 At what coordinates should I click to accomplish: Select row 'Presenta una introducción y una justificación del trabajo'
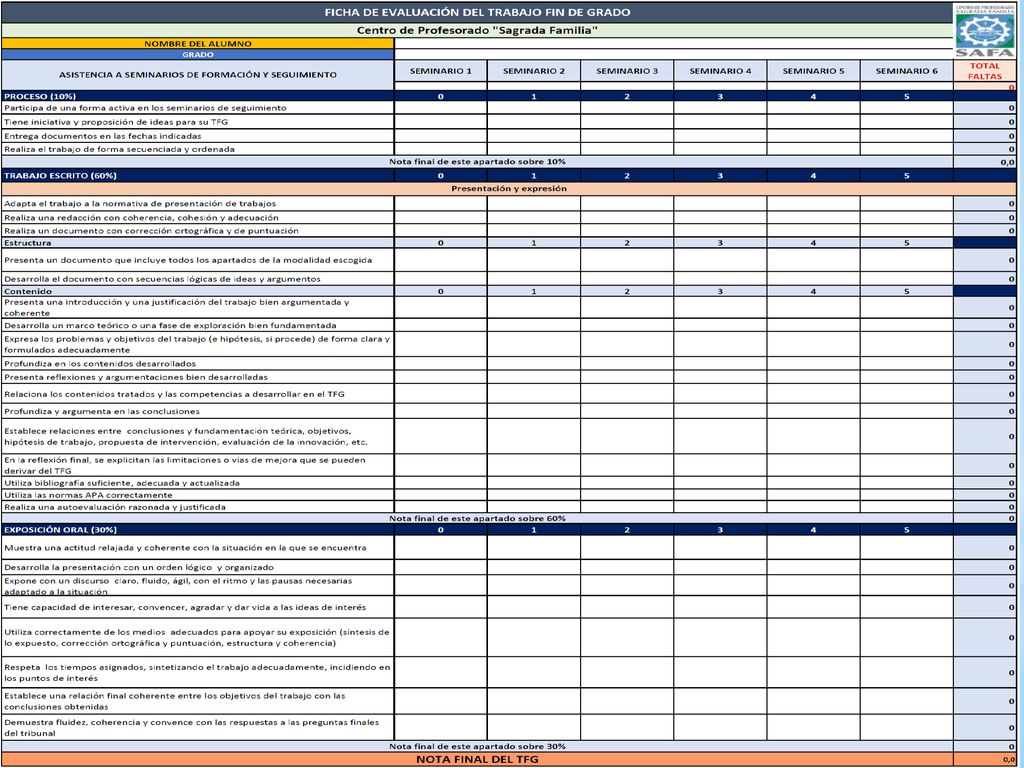(x=509, y=308)
